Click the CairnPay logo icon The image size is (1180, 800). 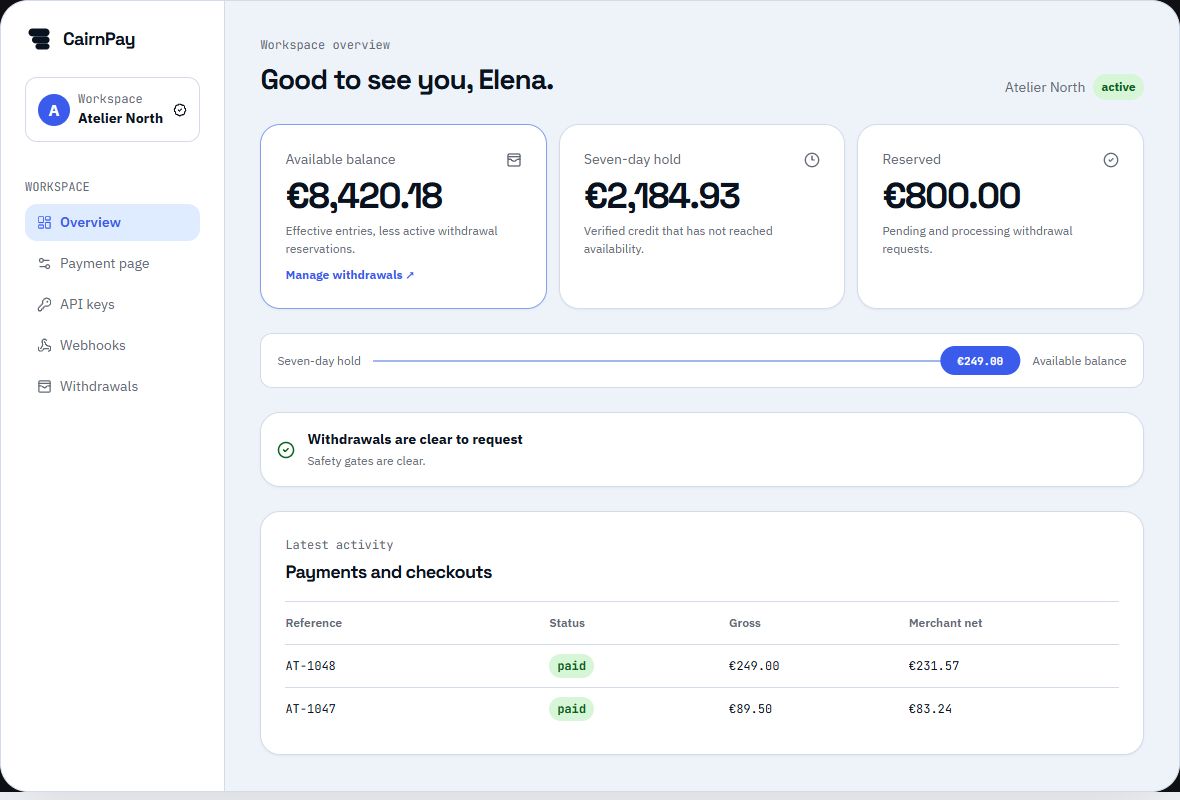[39, 39]
